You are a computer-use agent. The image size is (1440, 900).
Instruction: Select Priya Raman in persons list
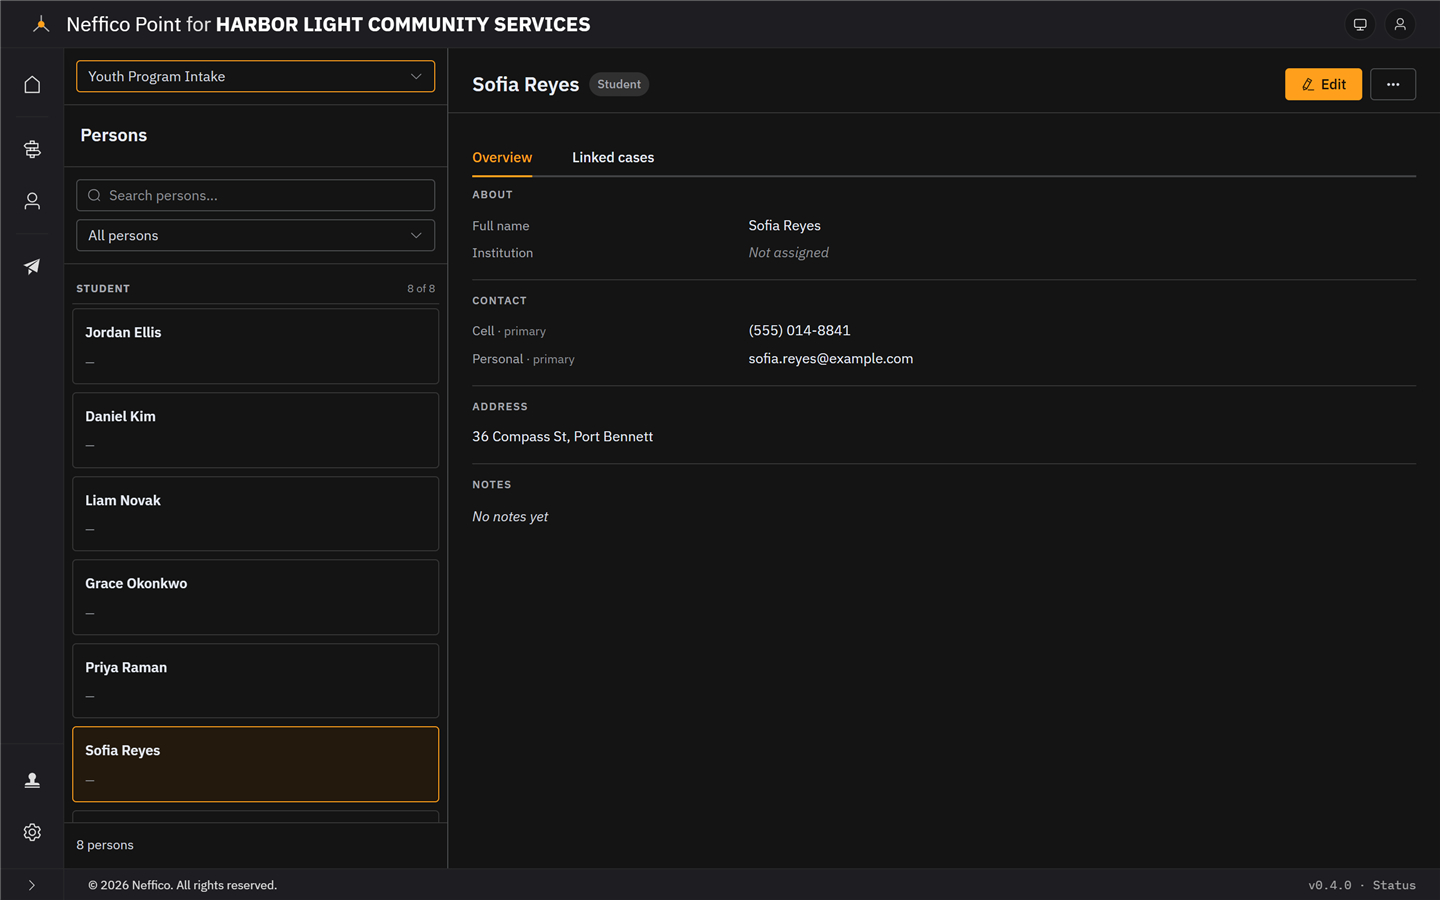[256, 681]
